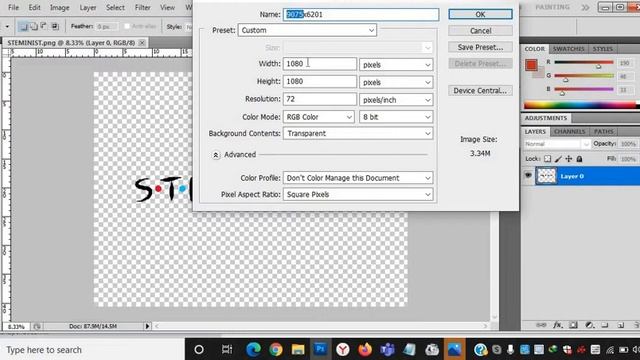
Task: Toggle visibility eye of Layer 0
Action: [x=528, y=176]
